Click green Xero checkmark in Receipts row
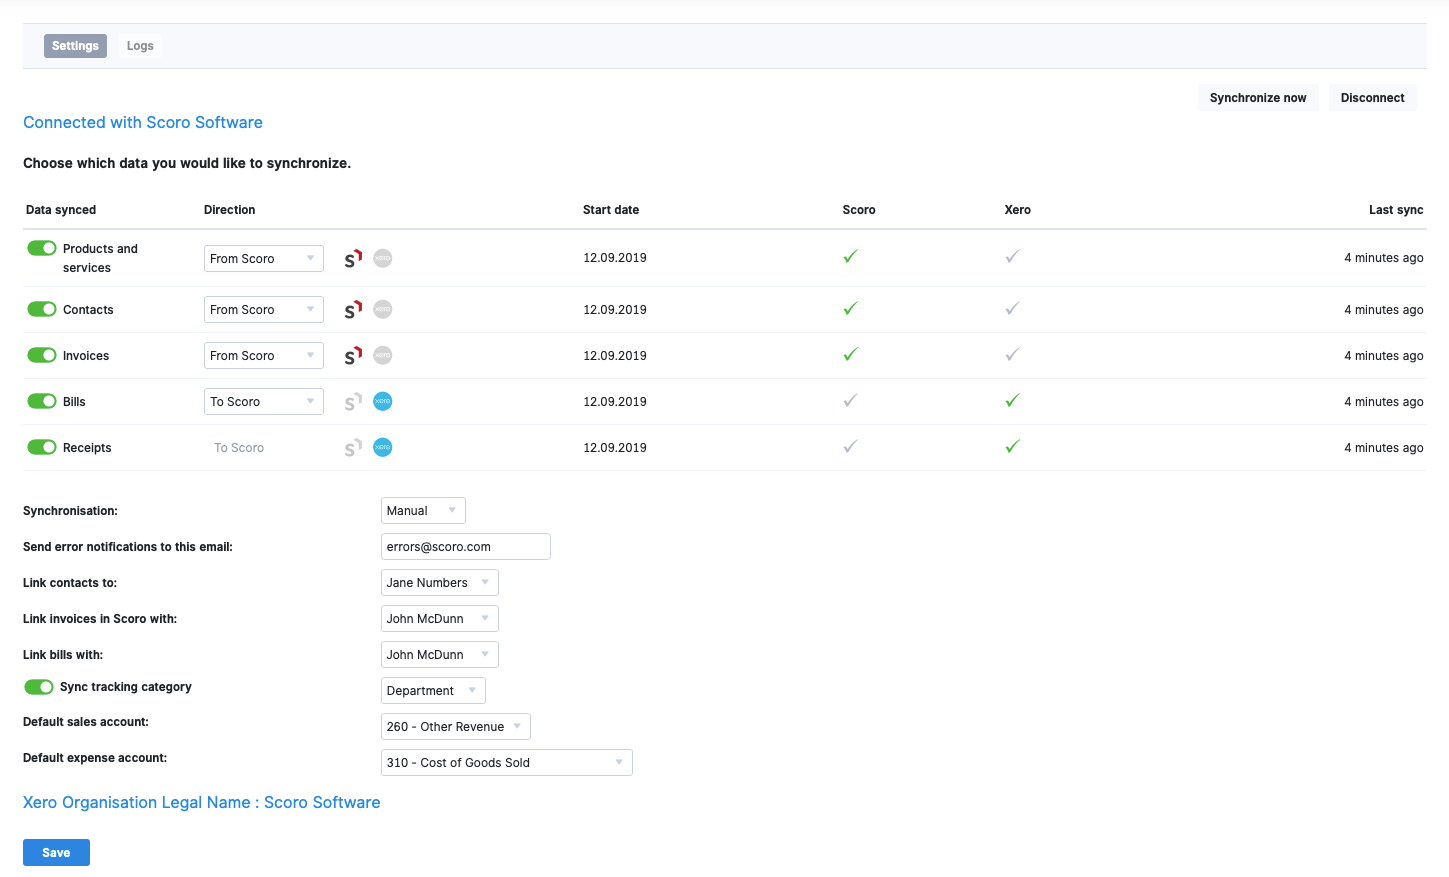 pos(1012,447)
